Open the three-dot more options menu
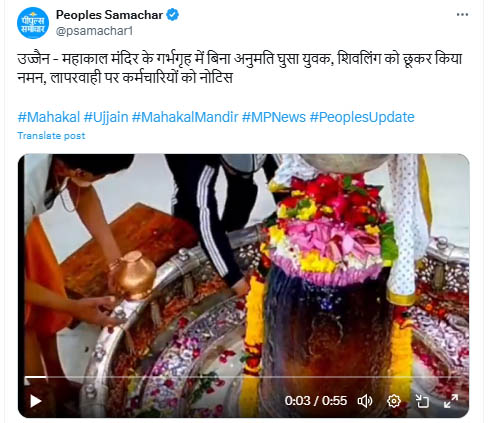Screen dimensions: 491x423 point(462,15)
